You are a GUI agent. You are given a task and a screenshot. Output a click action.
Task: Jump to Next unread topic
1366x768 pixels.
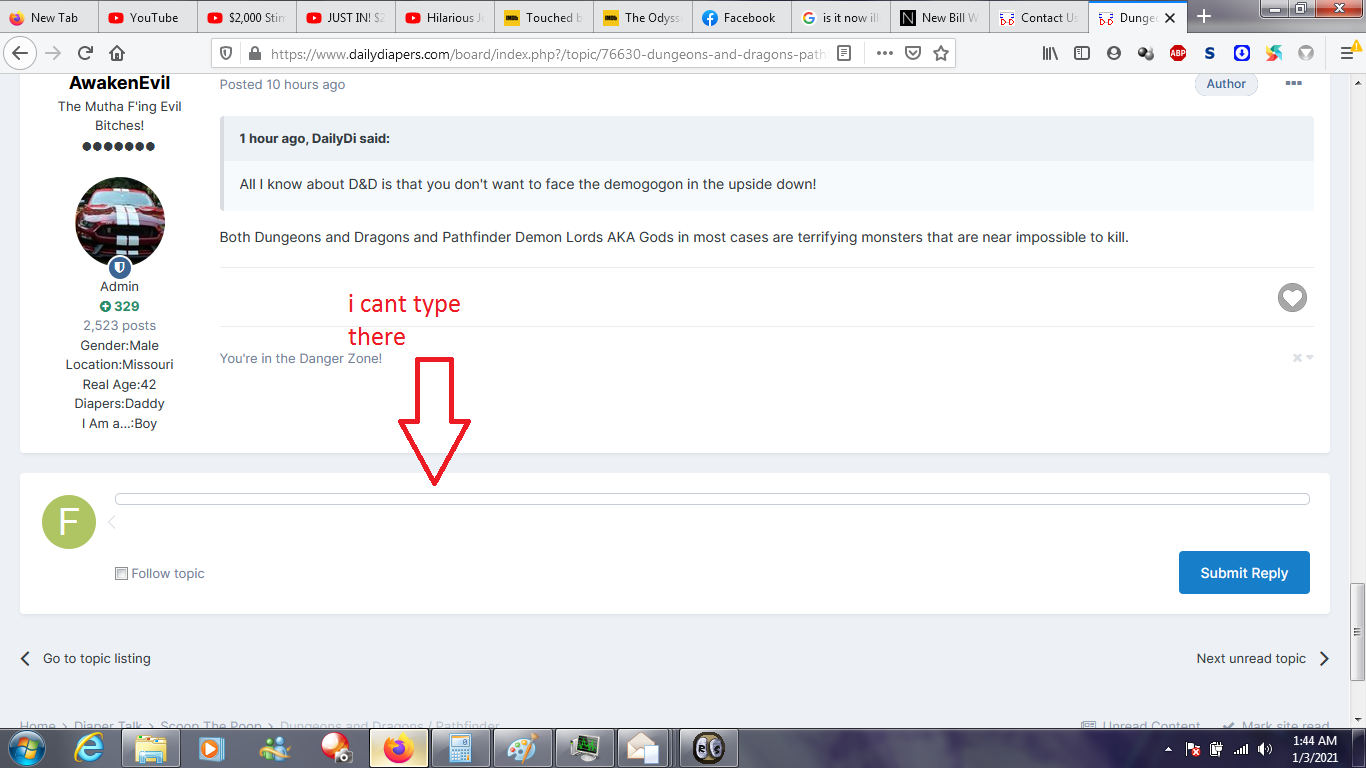pos(1263,658)
